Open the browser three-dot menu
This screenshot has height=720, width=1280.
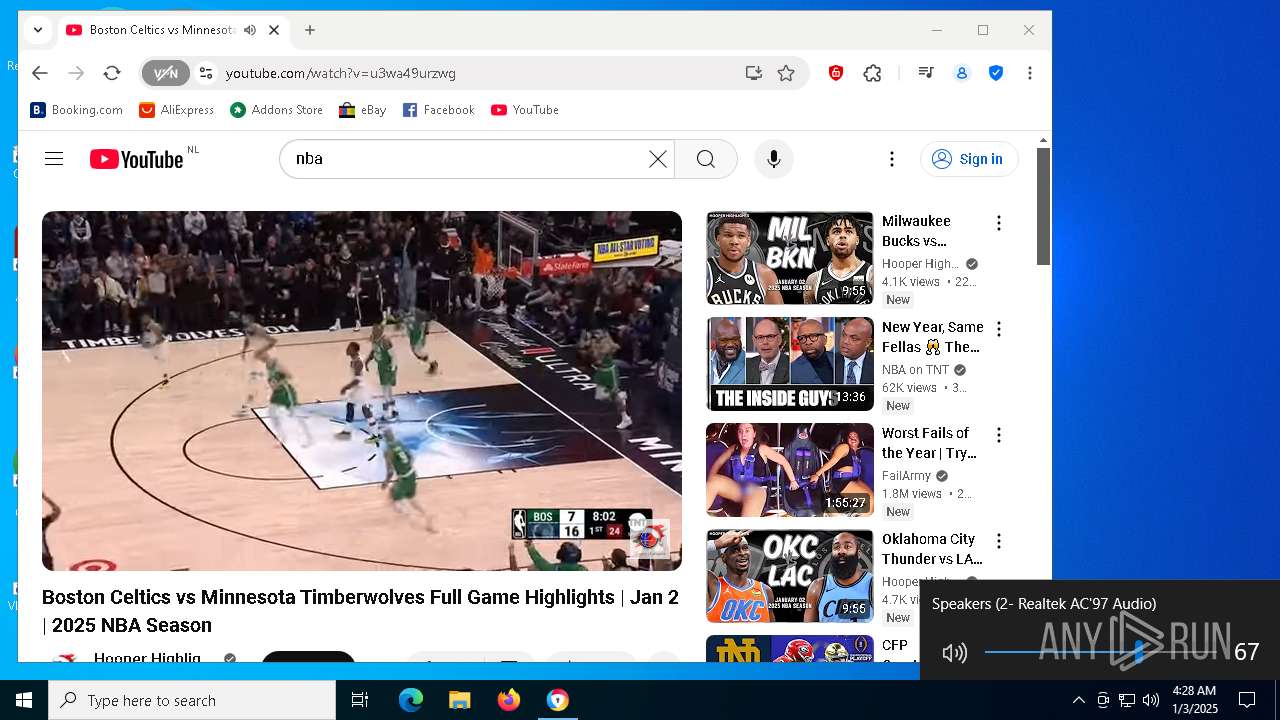1029,73
